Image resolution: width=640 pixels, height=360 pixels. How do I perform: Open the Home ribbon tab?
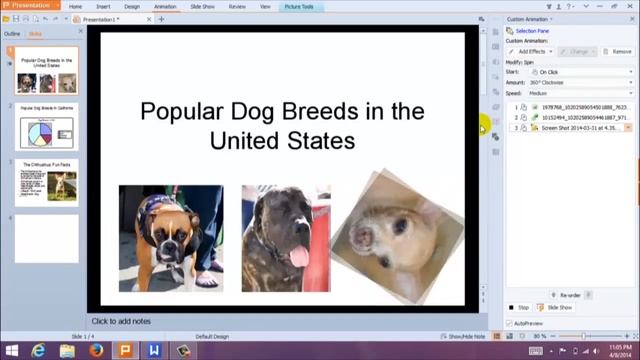tap(75, 7)
